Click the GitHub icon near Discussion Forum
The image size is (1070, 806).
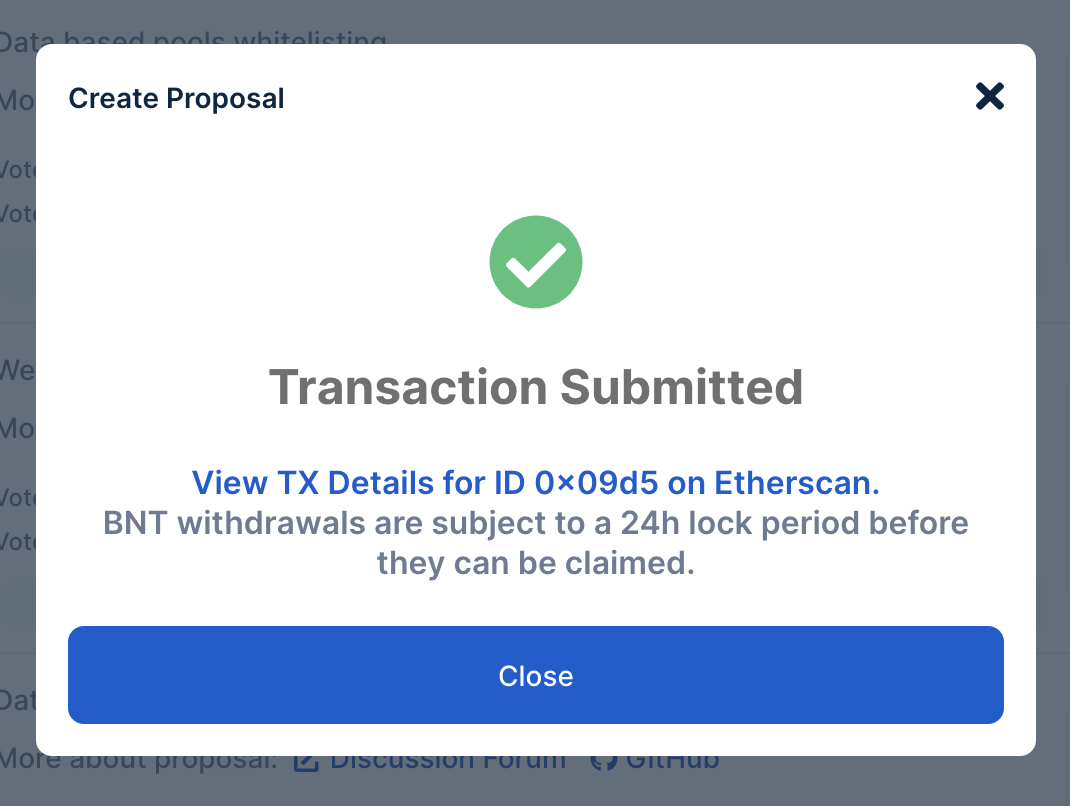pyautogui.click(x=601, y=760)
